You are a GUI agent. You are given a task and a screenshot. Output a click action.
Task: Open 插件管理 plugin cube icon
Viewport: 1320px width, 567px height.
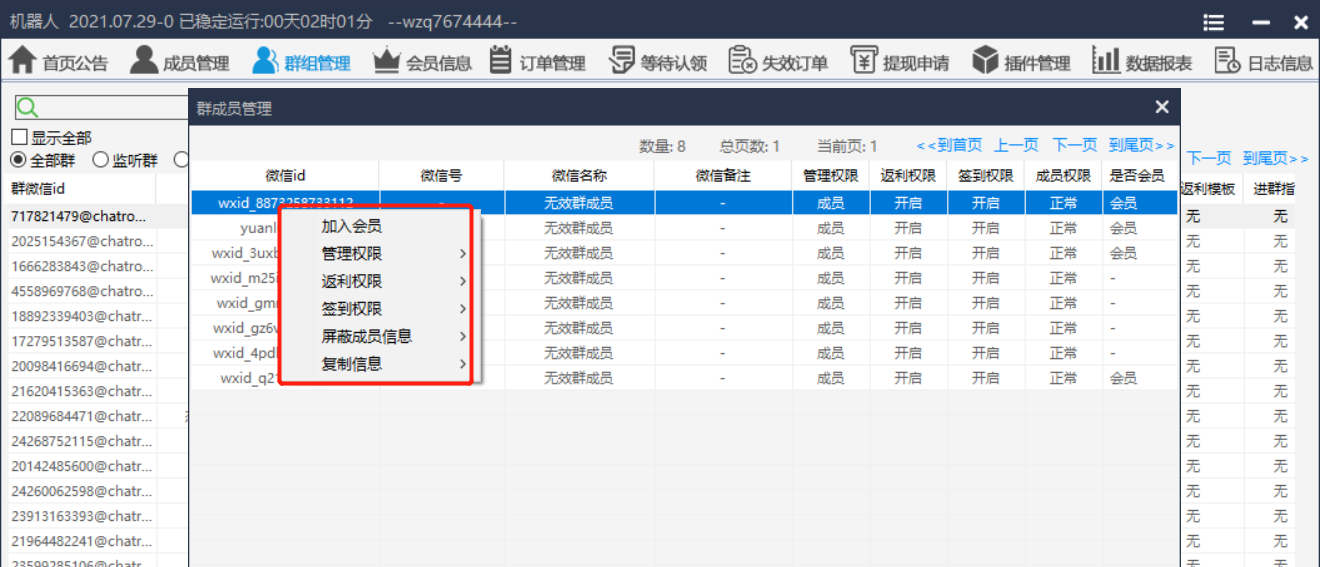click(x=986, y=61)
